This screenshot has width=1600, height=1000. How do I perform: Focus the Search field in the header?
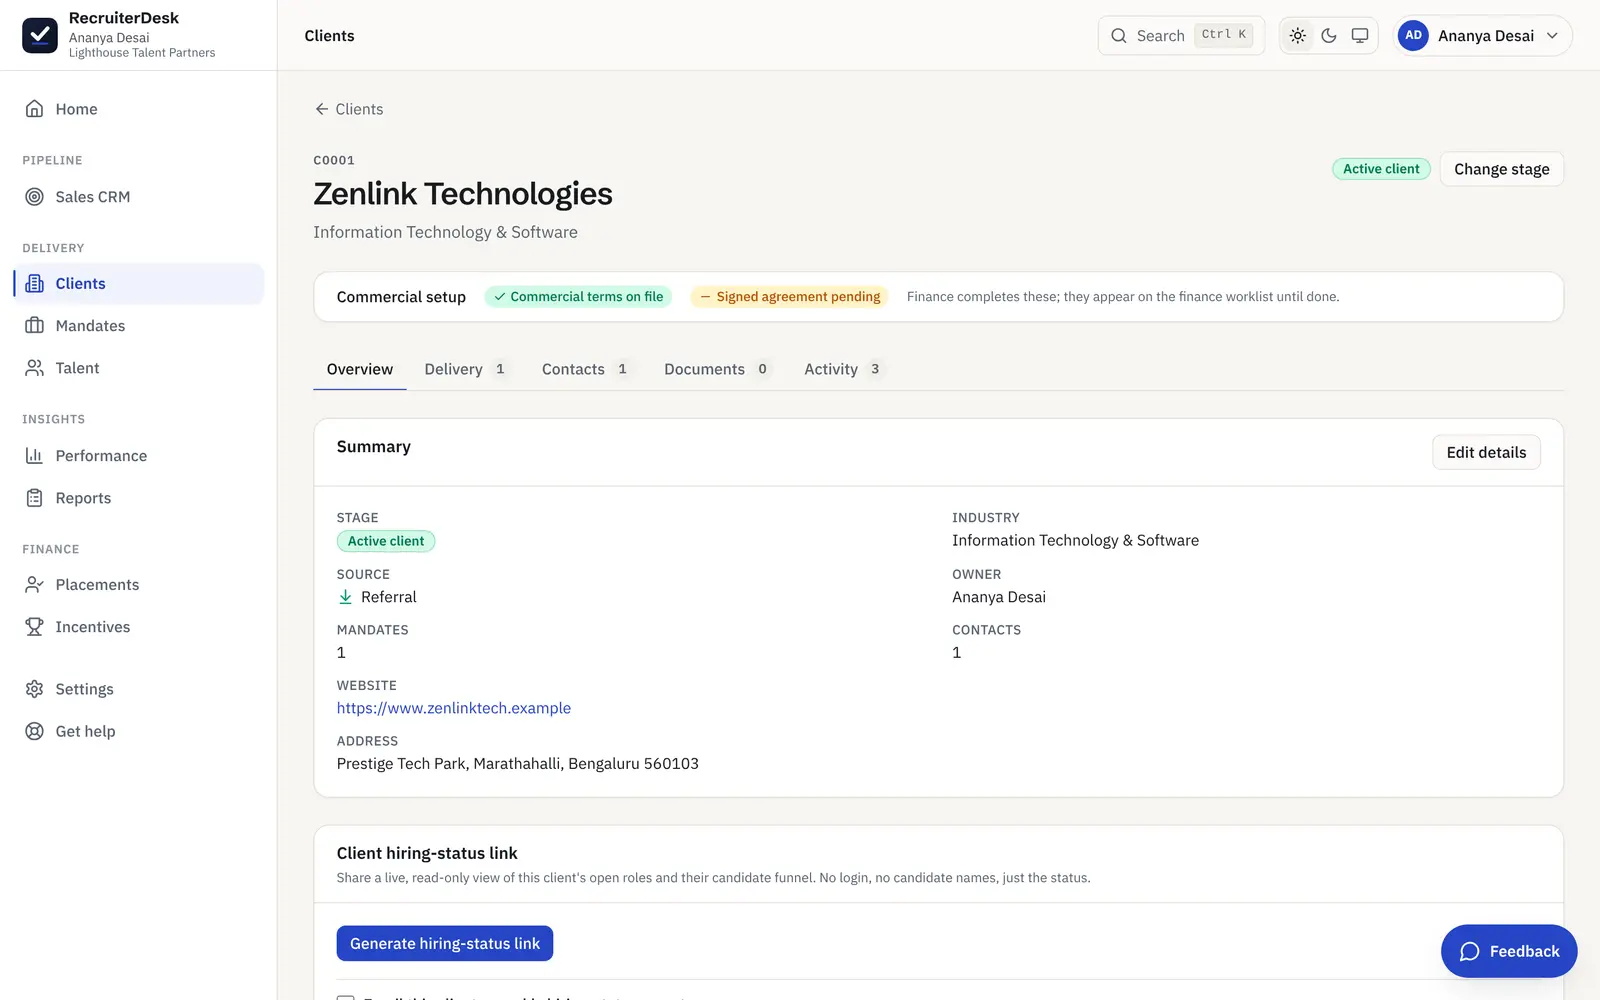pyautogui.click(x=1181, y=35)
